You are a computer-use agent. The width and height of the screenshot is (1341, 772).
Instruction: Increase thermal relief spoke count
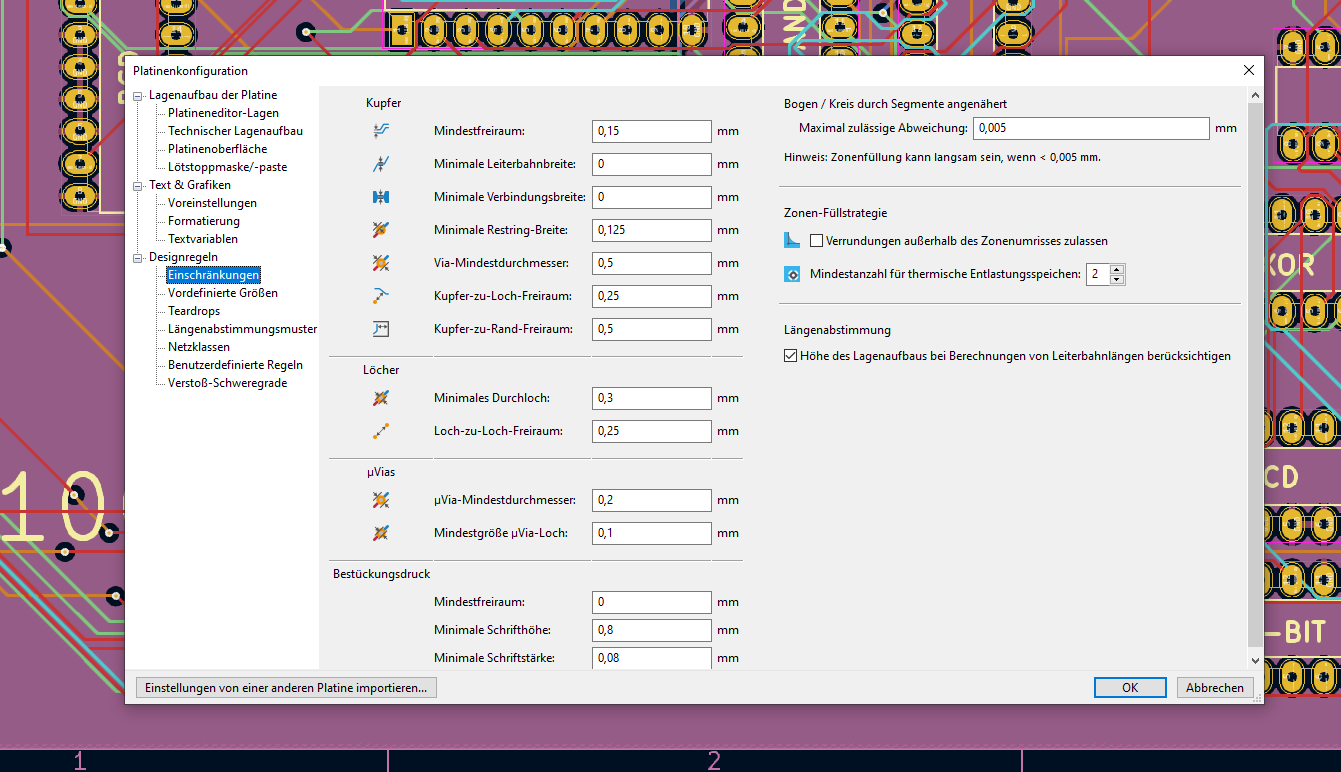point(1118,269)
